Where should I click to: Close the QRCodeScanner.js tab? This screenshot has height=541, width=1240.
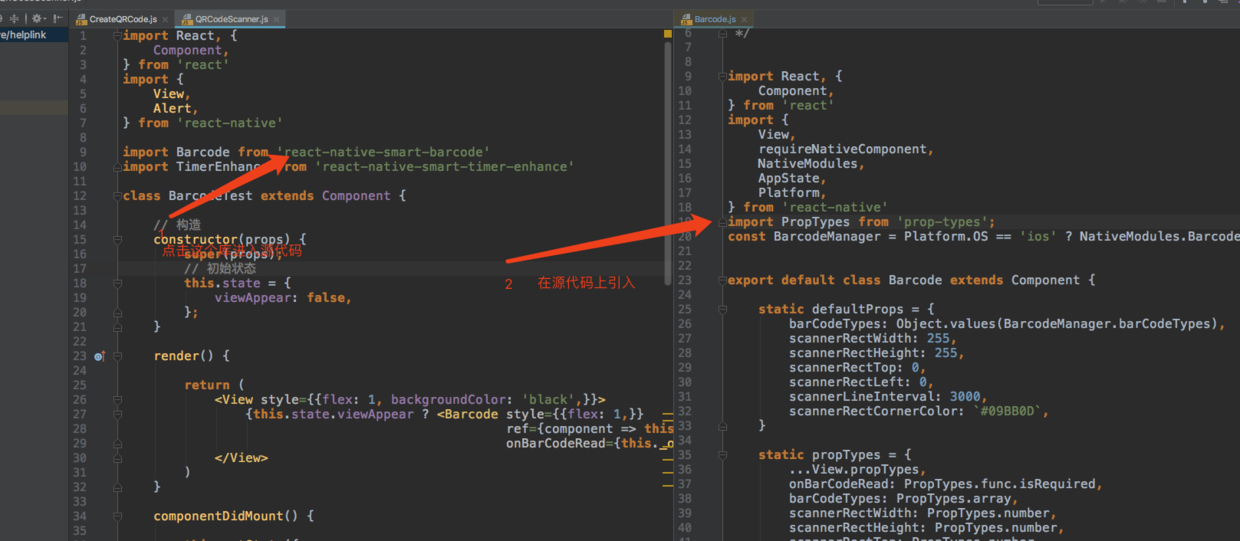pos(277,19)
